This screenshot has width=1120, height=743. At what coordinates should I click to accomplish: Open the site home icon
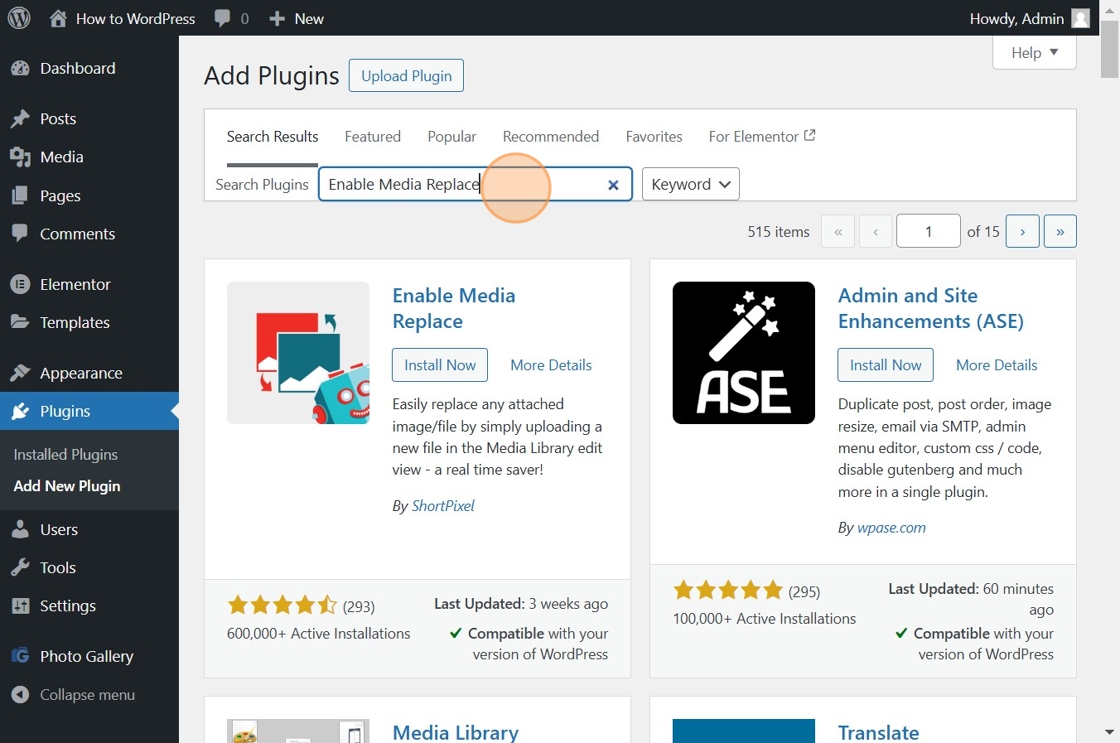point(58,19)
